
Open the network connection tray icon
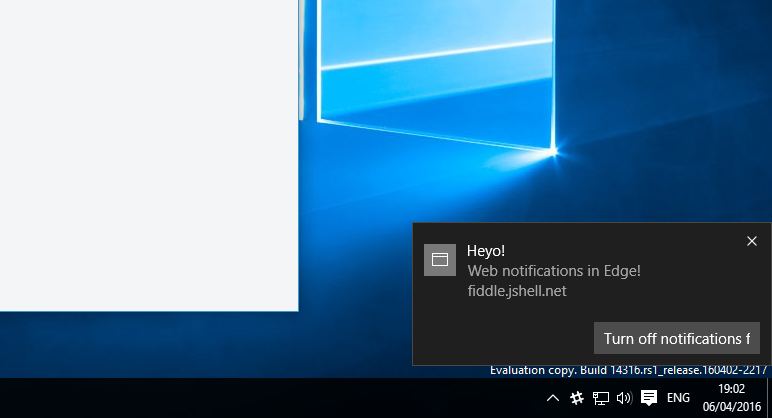(x=600, y=398)
